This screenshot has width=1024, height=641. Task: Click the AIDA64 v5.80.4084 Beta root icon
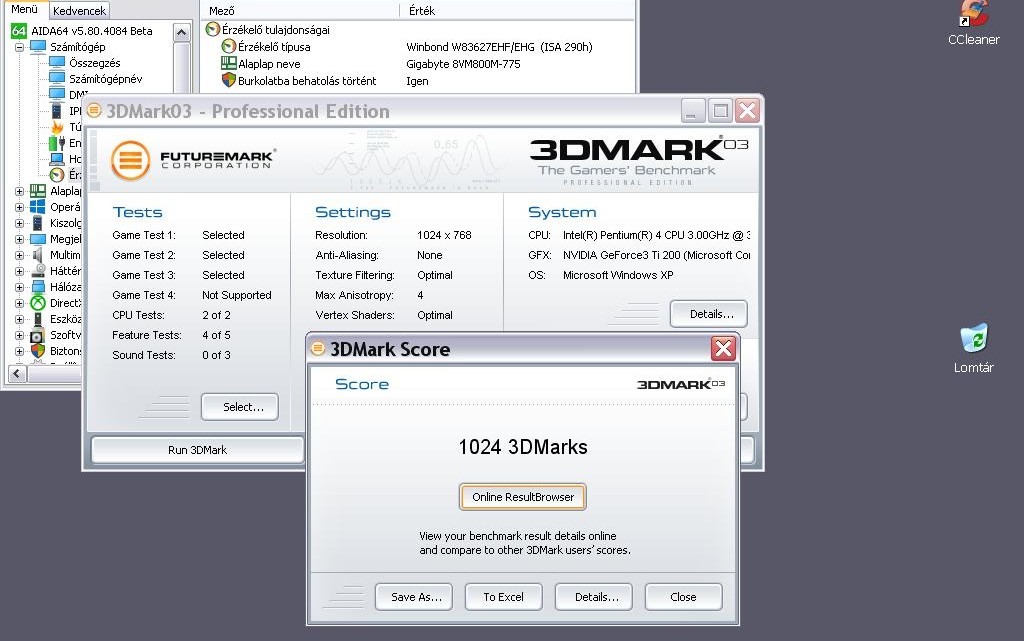19,31
